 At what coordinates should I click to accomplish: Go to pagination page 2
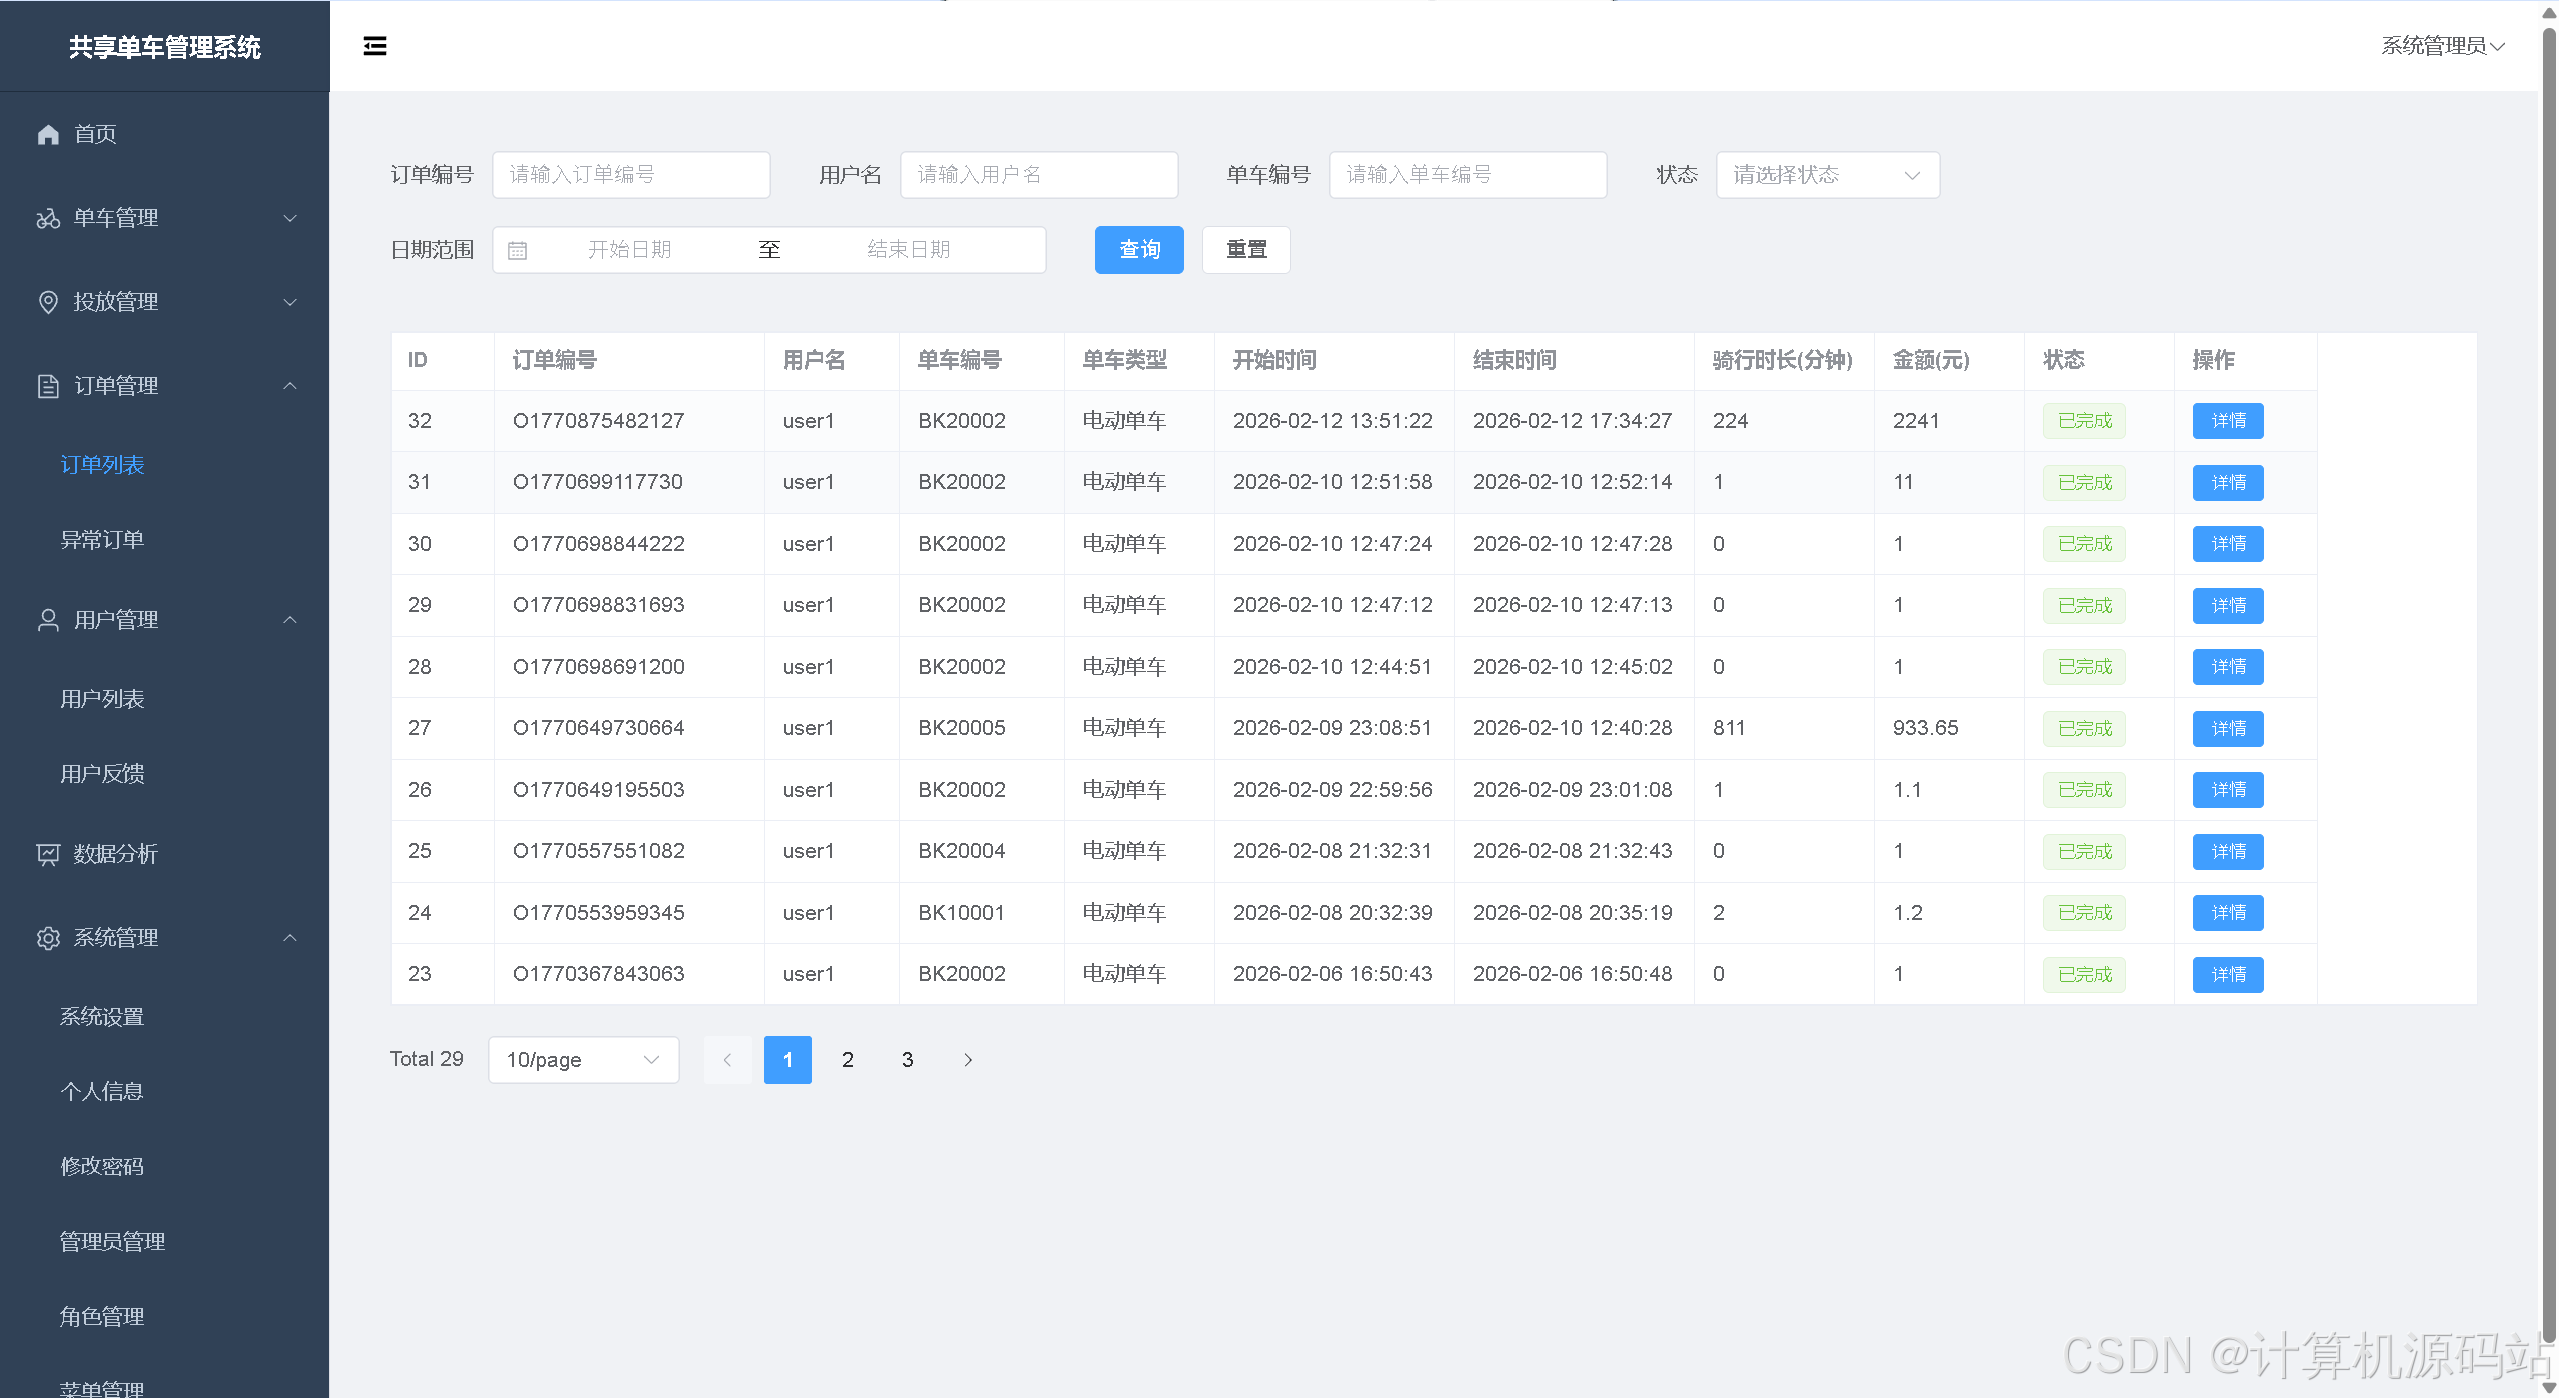[x=847, y=1060]
